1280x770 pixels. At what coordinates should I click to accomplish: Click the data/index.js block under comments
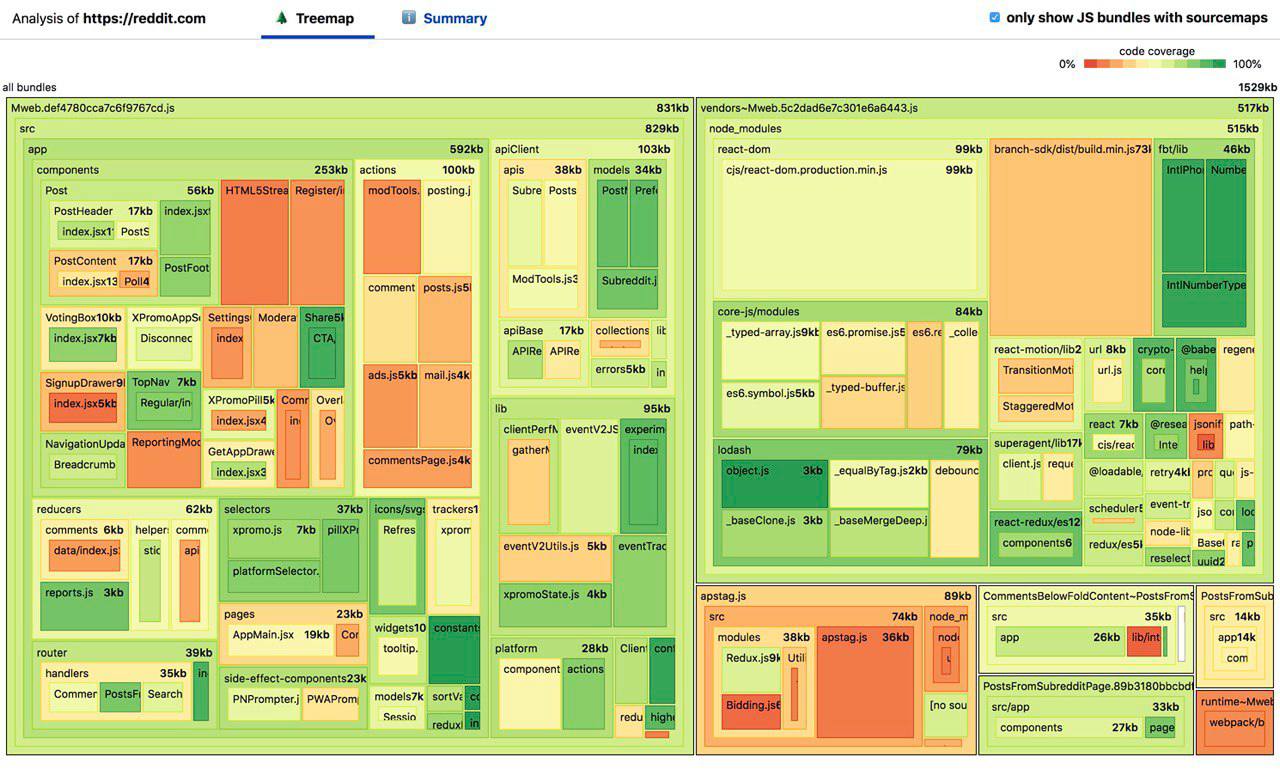tap(85, 555)
